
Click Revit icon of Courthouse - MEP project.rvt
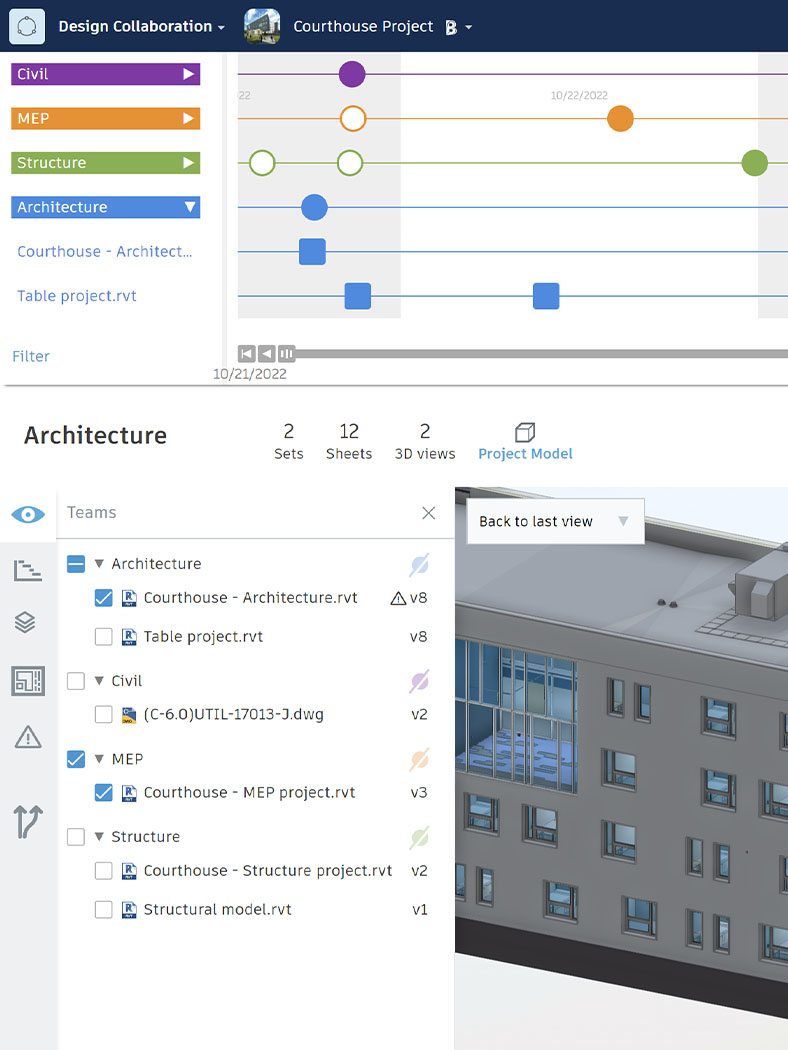tap(129, 793)
